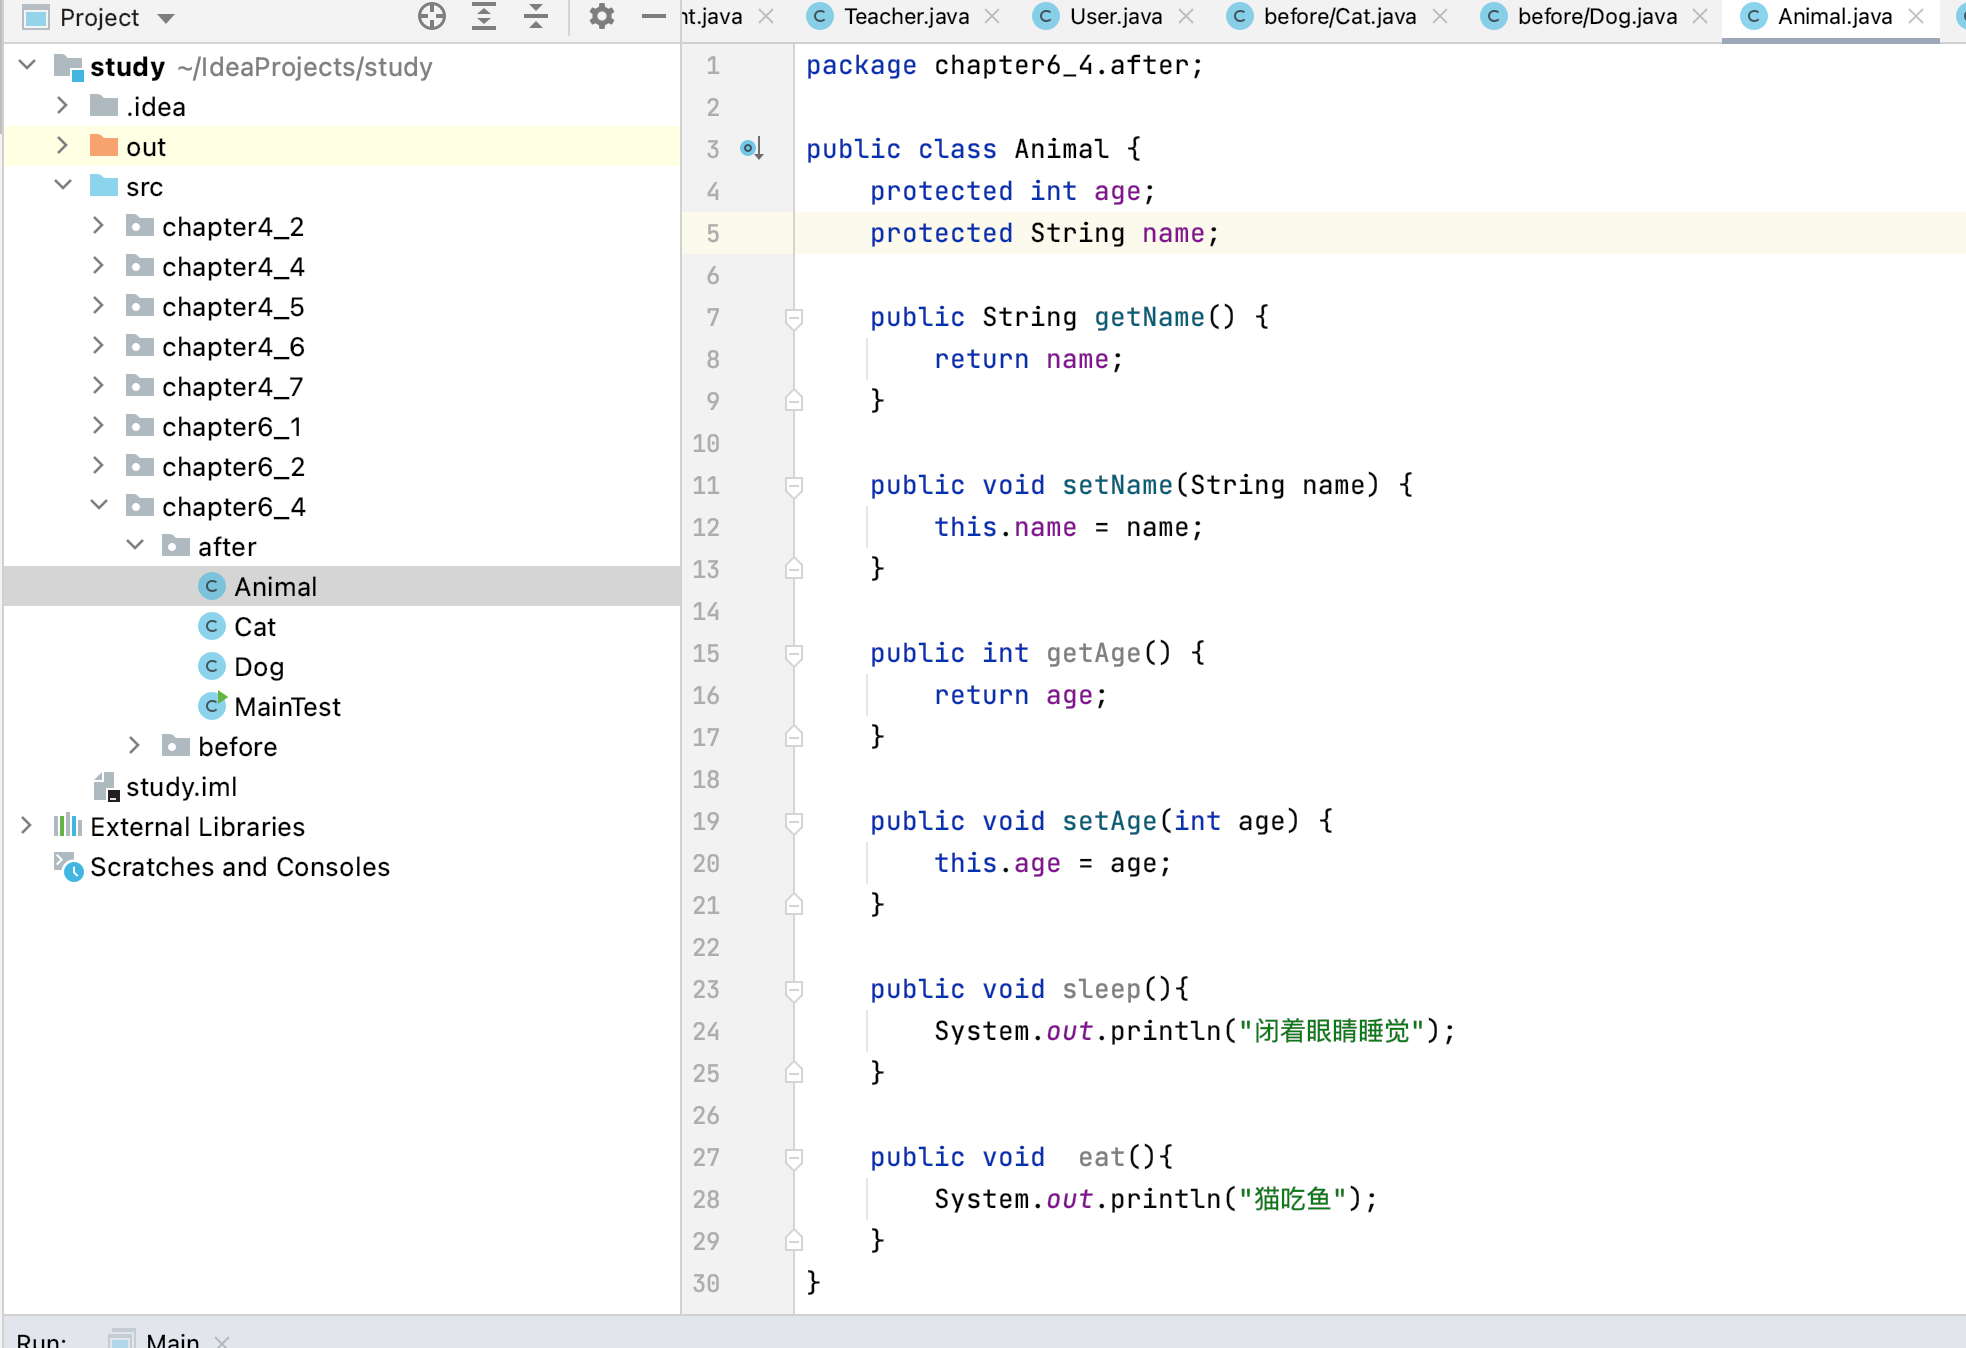The height and width of the screenshot is (1348, 1966).
Task: Fold the setName method at line 11
Action: 794,486
